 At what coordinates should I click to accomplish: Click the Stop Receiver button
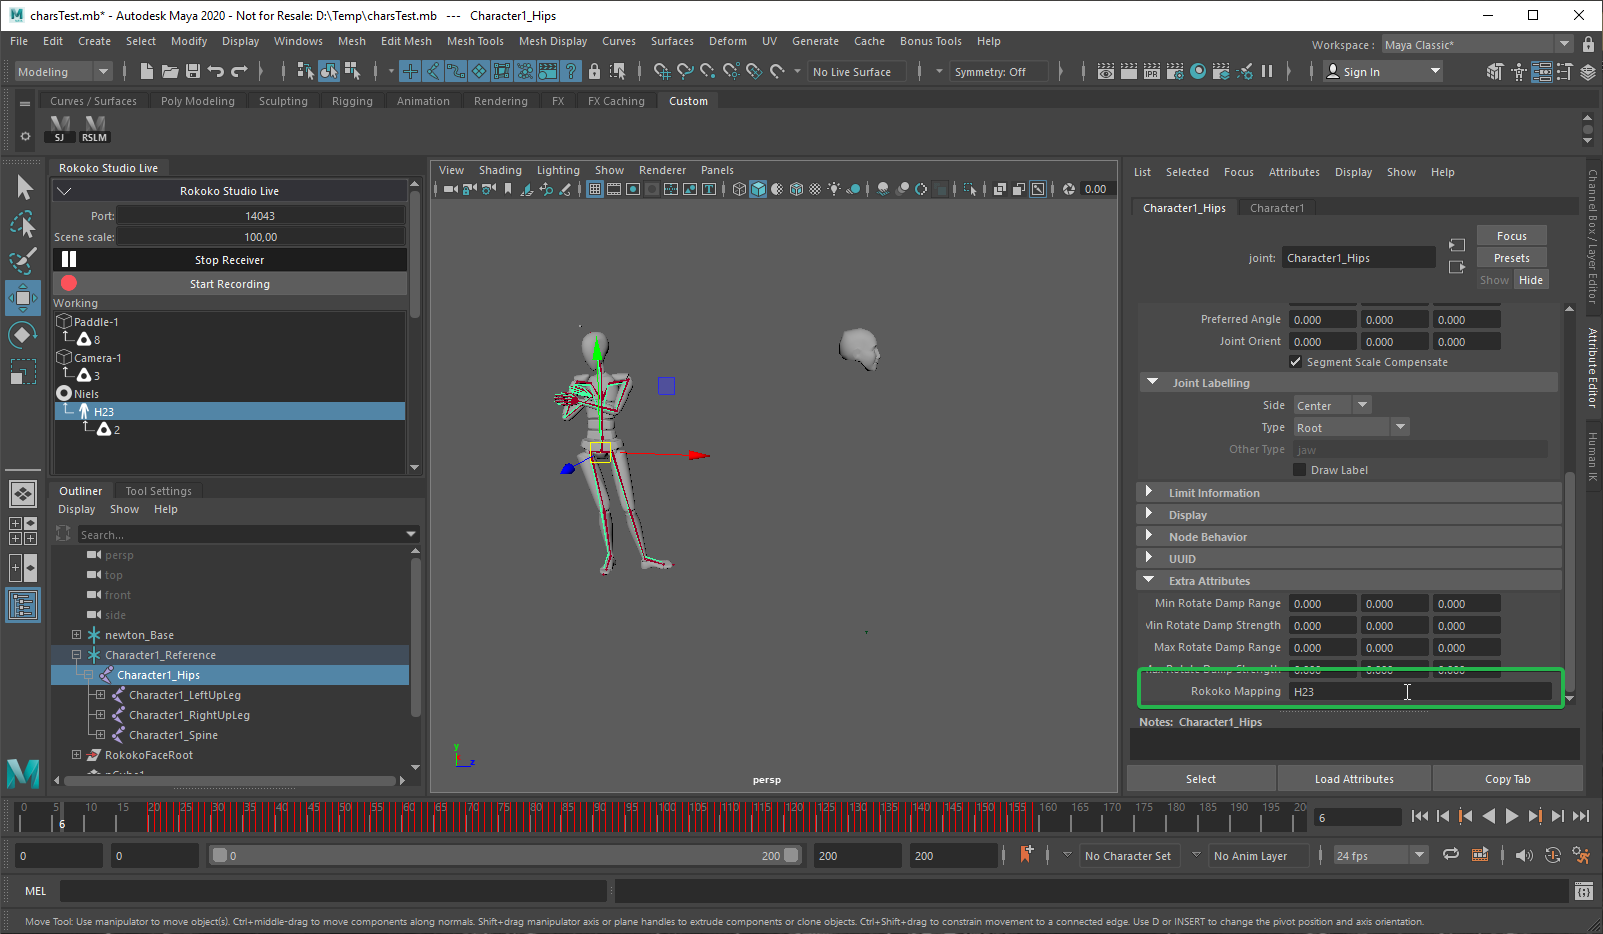[229, 260]
